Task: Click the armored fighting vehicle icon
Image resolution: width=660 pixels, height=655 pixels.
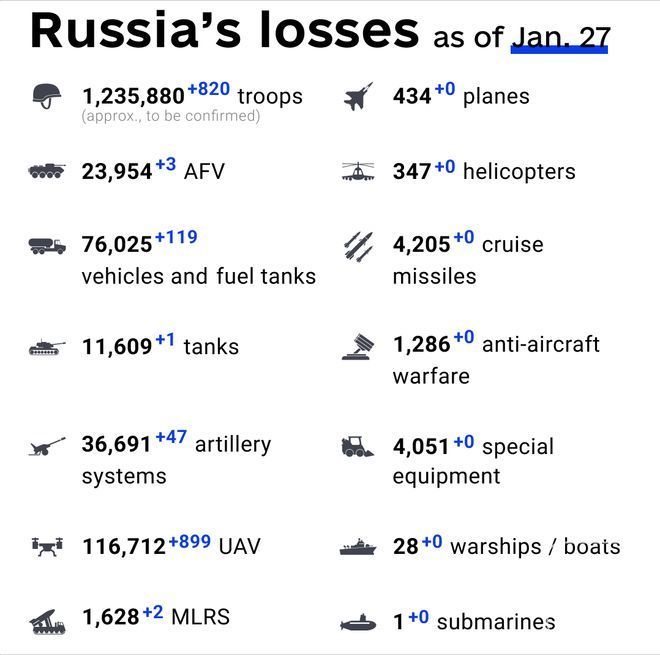Action: 46,171
